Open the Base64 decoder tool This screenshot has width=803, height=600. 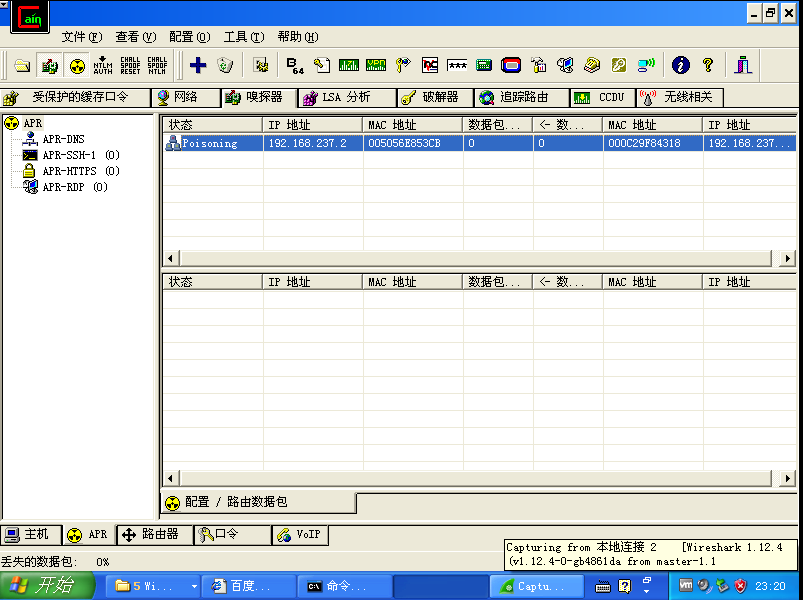pos(295,65)
